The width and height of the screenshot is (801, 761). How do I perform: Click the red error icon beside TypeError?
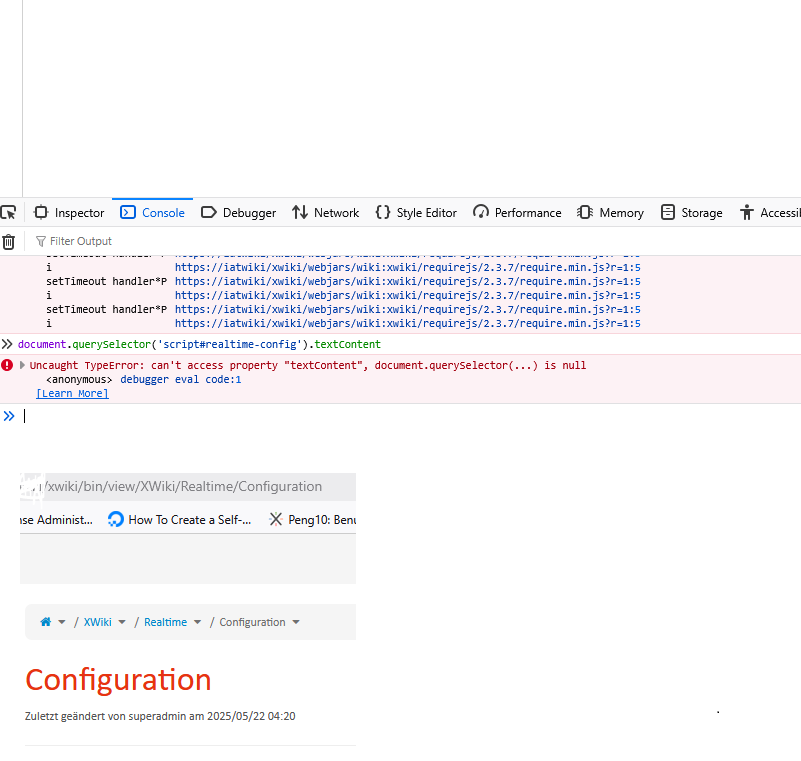[7, 365]
